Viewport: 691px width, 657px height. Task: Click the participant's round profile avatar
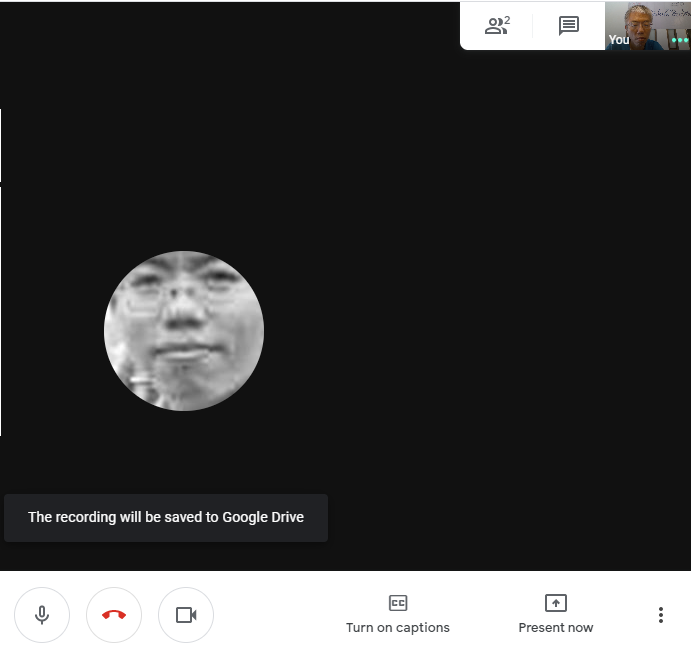184,331
